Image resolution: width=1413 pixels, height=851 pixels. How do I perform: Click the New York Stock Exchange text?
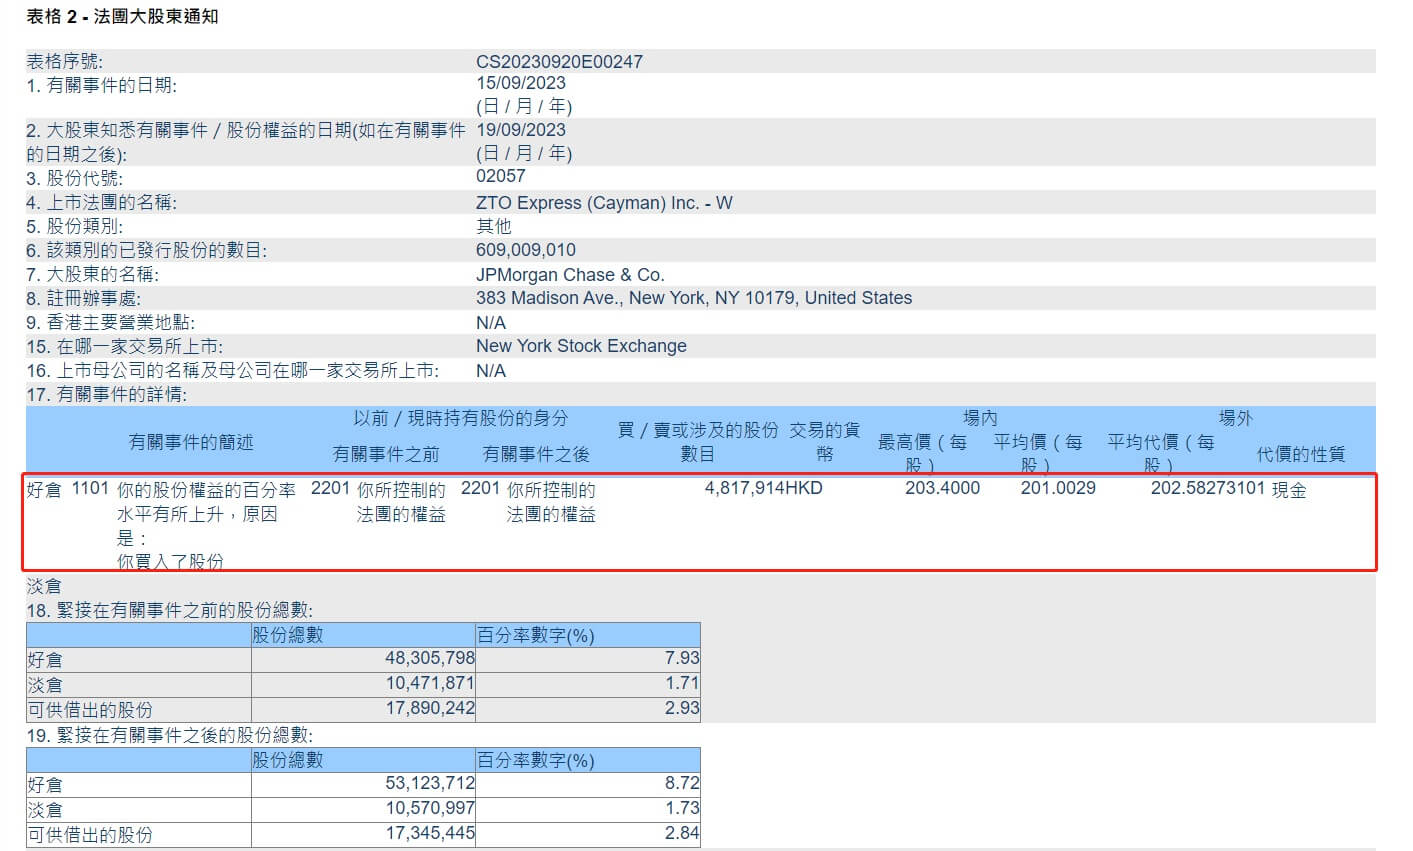click(581, 346)
